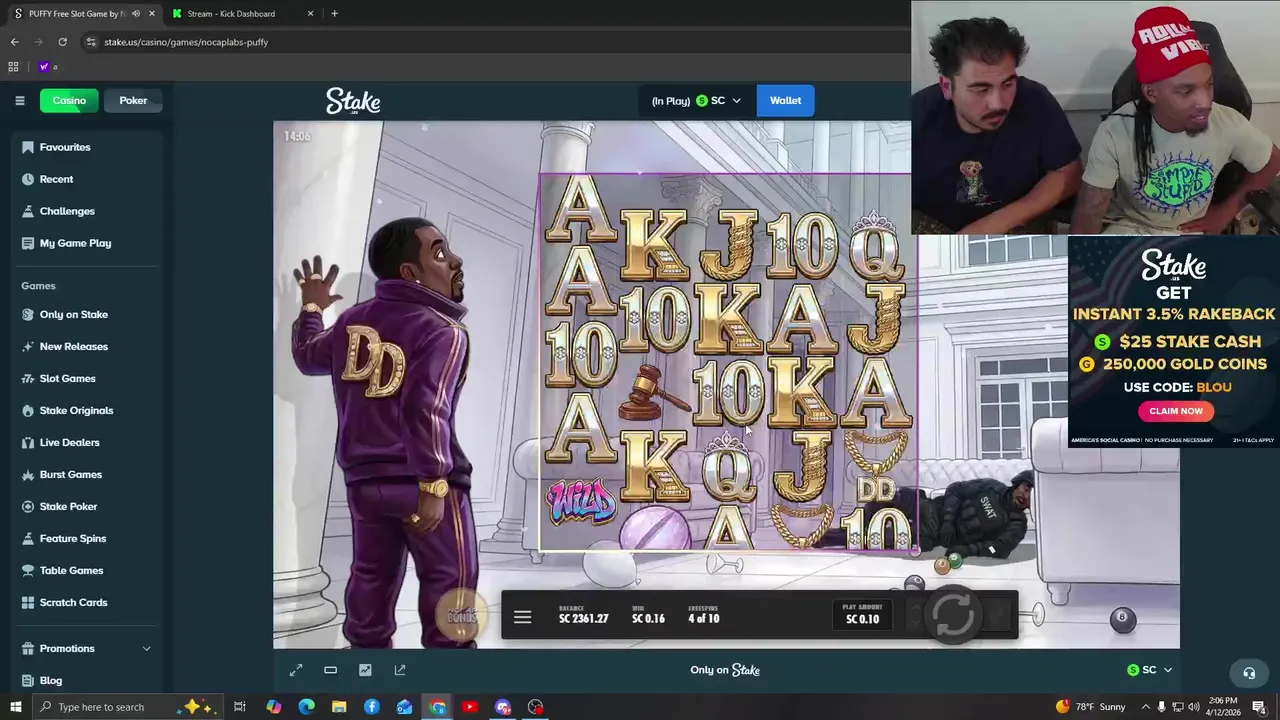Open the slot game hamburger menu
This screenshot has height=720, width=1280.
point(522,617)
